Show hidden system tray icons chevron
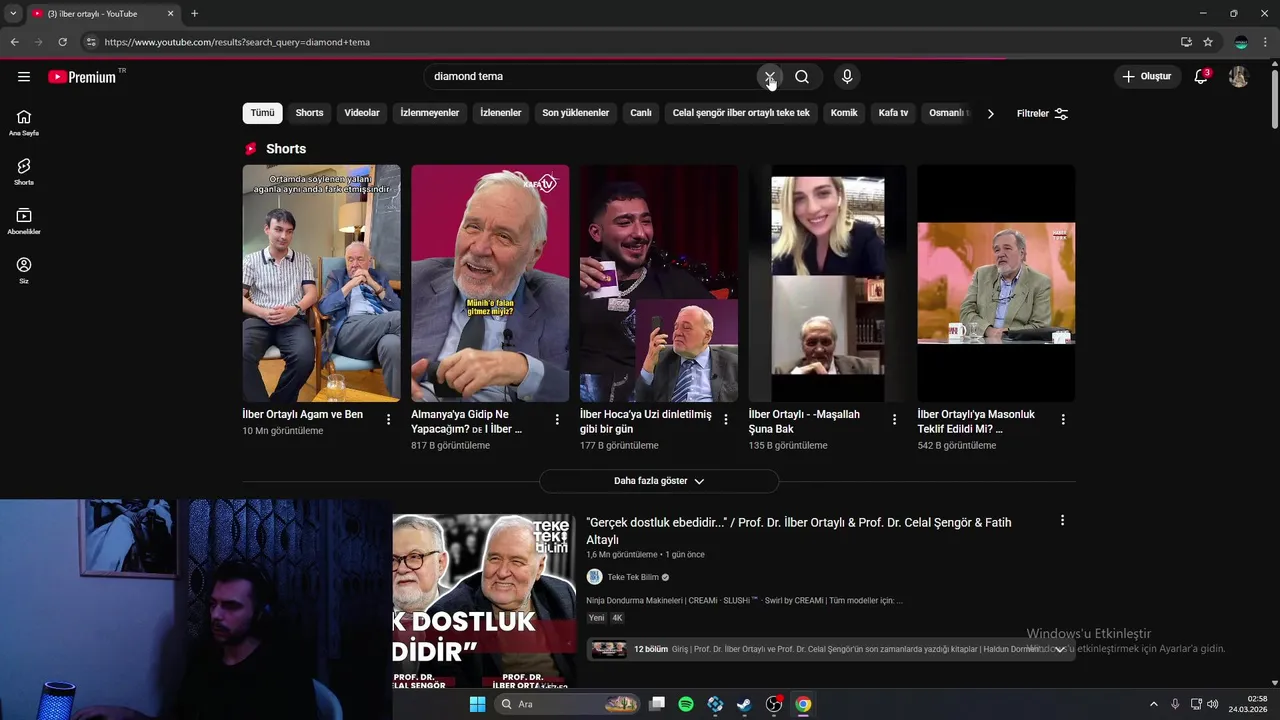The image size is (1280, 720). (x=1153, y=704)
